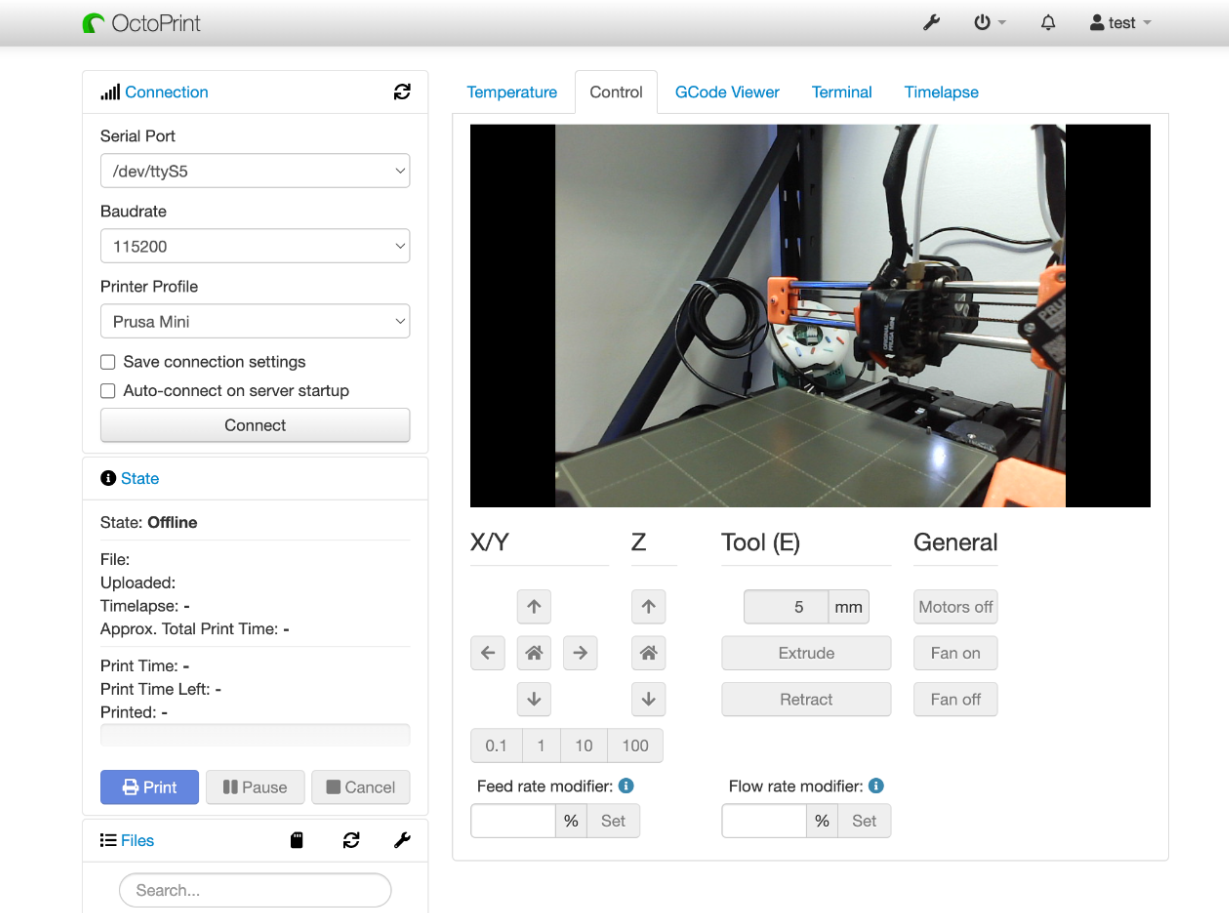Select 1 jog step size
The width and height of the screenshot is (1229, 913).
tap(541, 745)
